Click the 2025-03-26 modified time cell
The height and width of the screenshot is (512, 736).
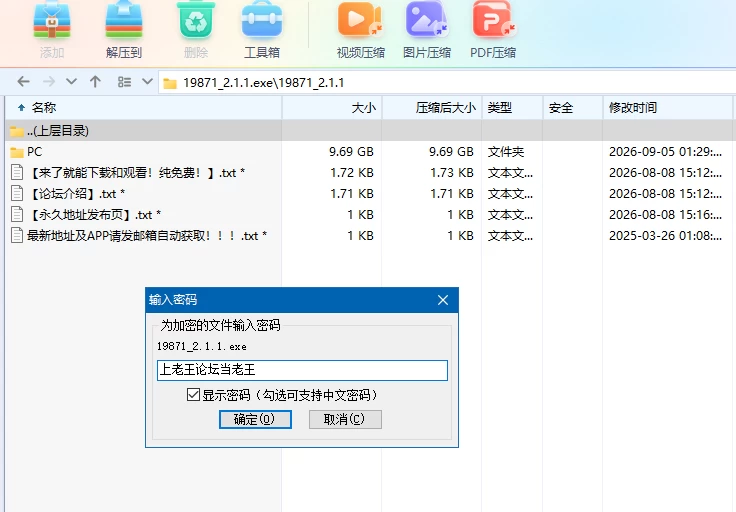pos(665,236)
